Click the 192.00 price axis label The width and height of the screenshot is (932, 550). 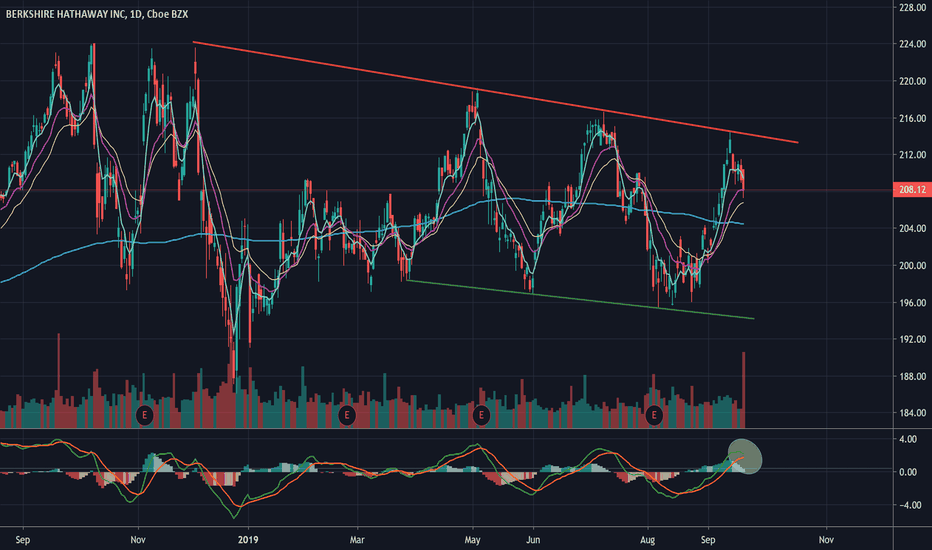point(912,340)
